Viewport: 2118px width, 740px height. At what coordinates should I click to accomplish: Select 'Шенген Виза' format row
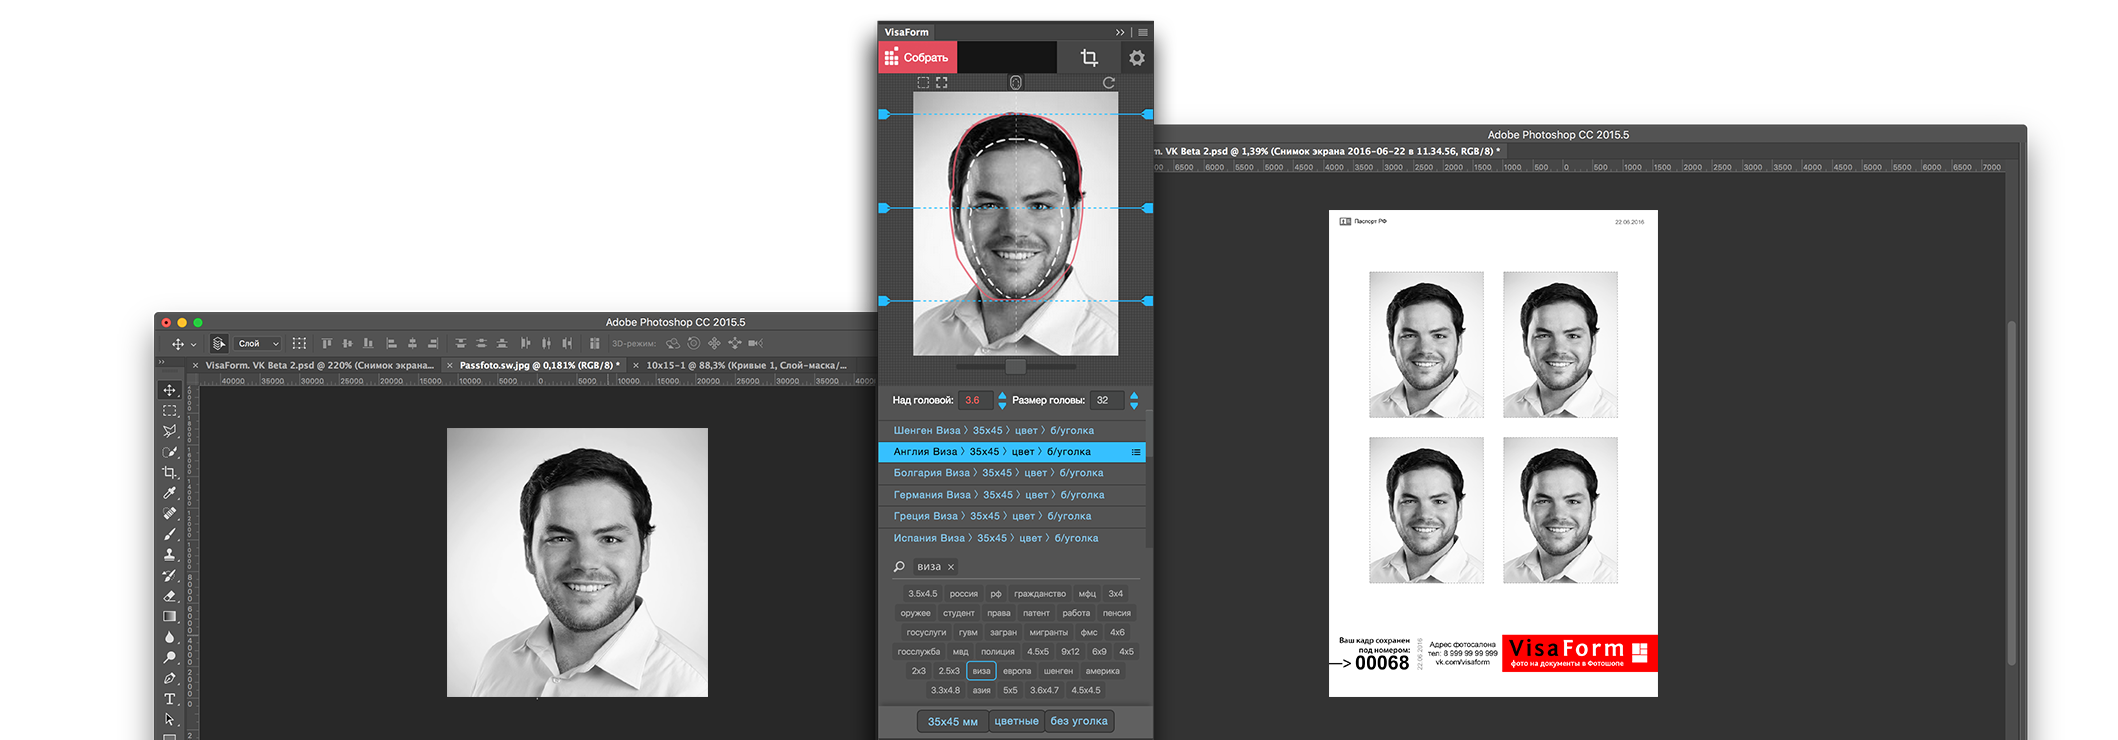coord(1011,430)
